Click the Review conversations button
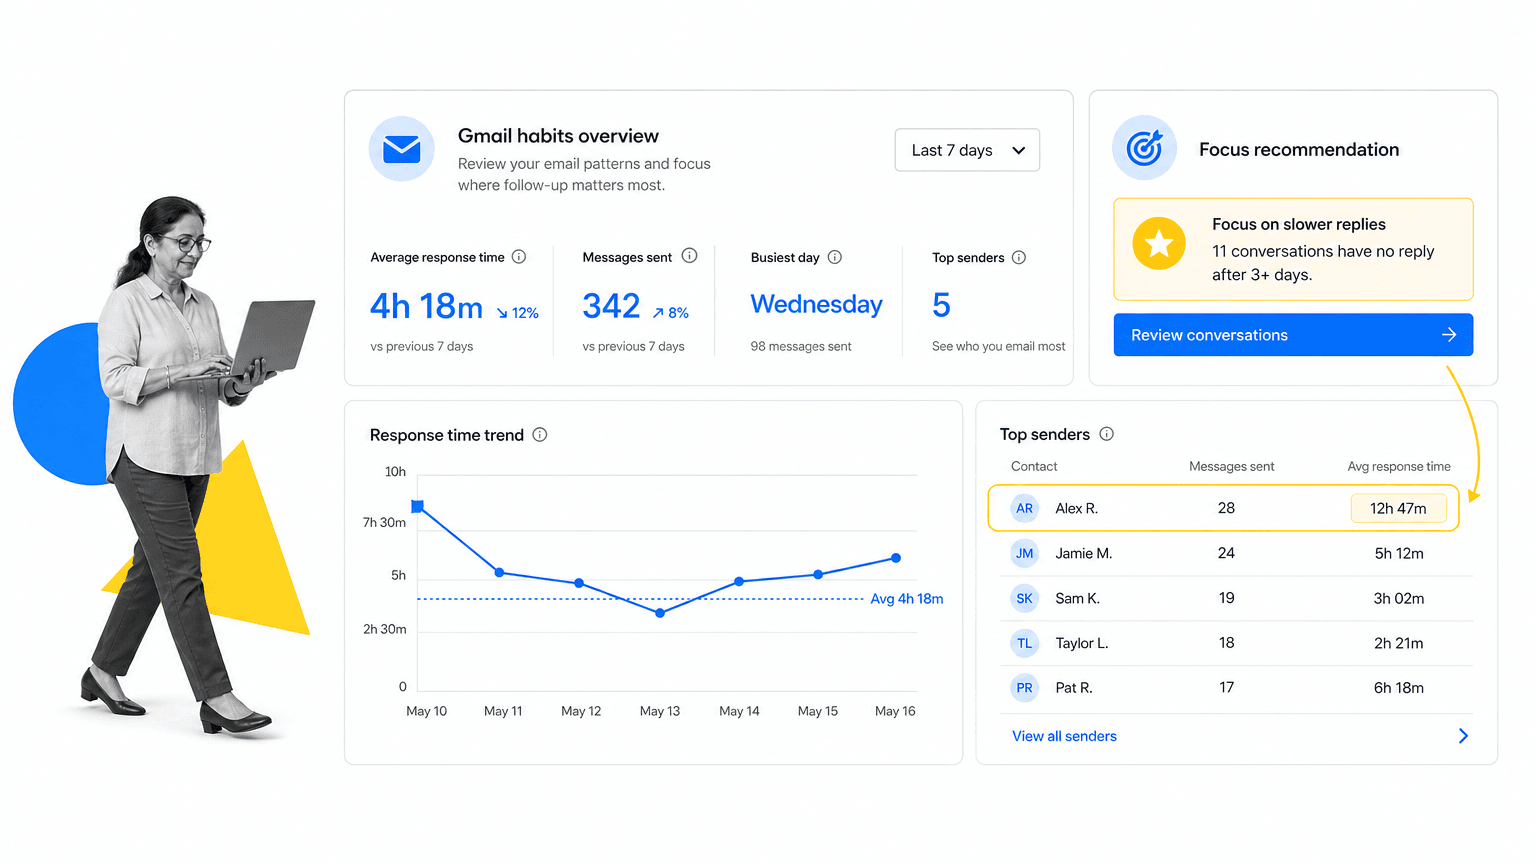This screenshot has width=1536, height=864. tap(1293, 335)
